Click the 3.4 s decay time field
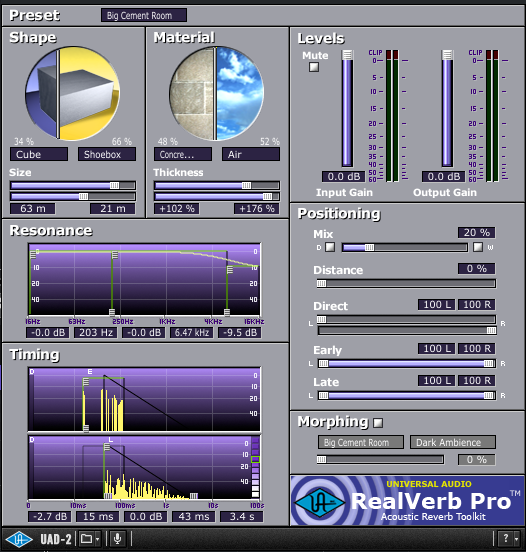Screen dimensions: 526x552 point(242,517)
